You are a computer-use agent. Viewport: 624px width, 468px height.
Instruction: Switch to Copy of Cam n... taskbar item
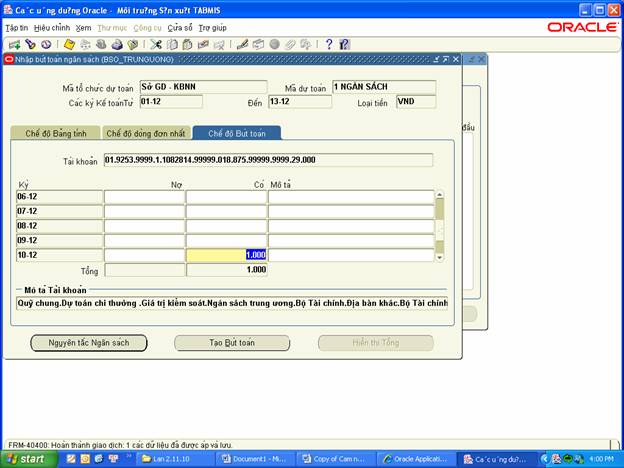coord(336,459)
